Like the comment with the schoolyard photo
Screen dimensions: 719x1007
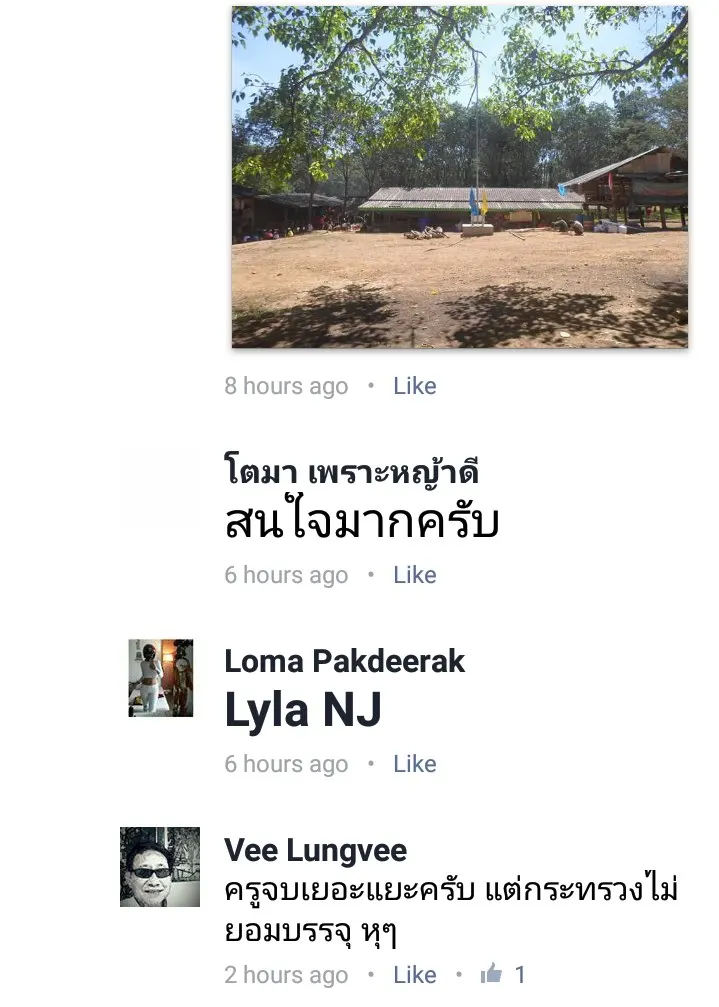[415, 386]
